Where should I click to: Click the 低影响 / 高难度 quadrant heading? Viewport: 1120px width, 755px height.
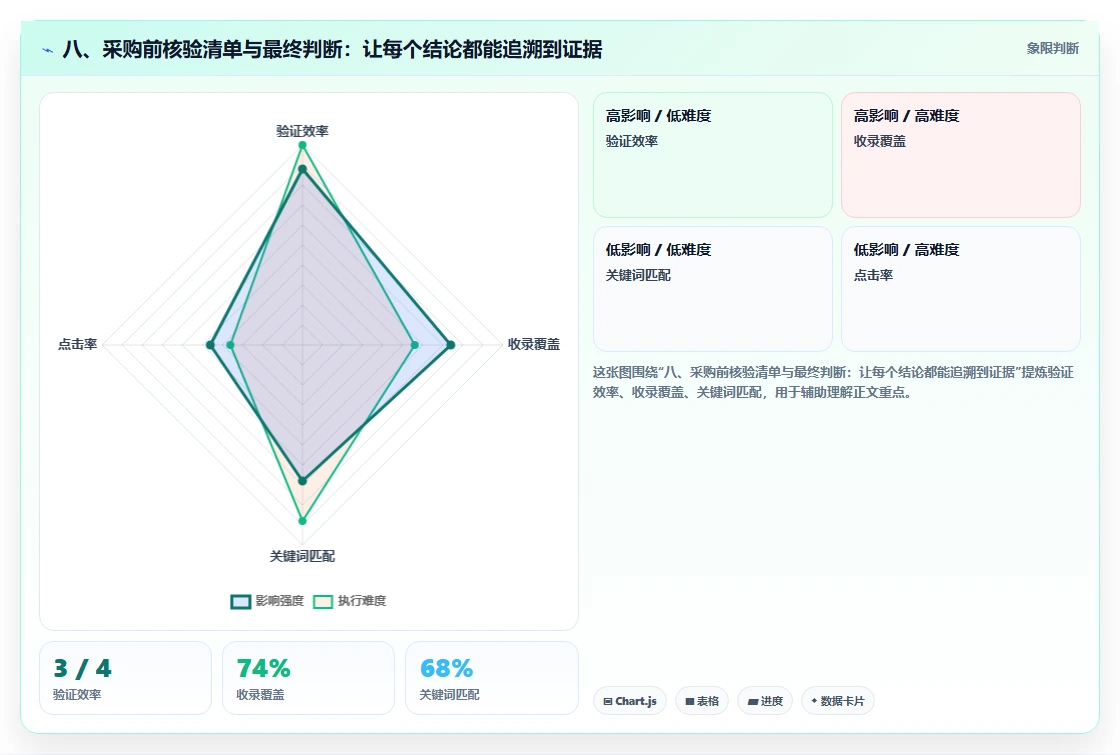(x=906, y=250)
